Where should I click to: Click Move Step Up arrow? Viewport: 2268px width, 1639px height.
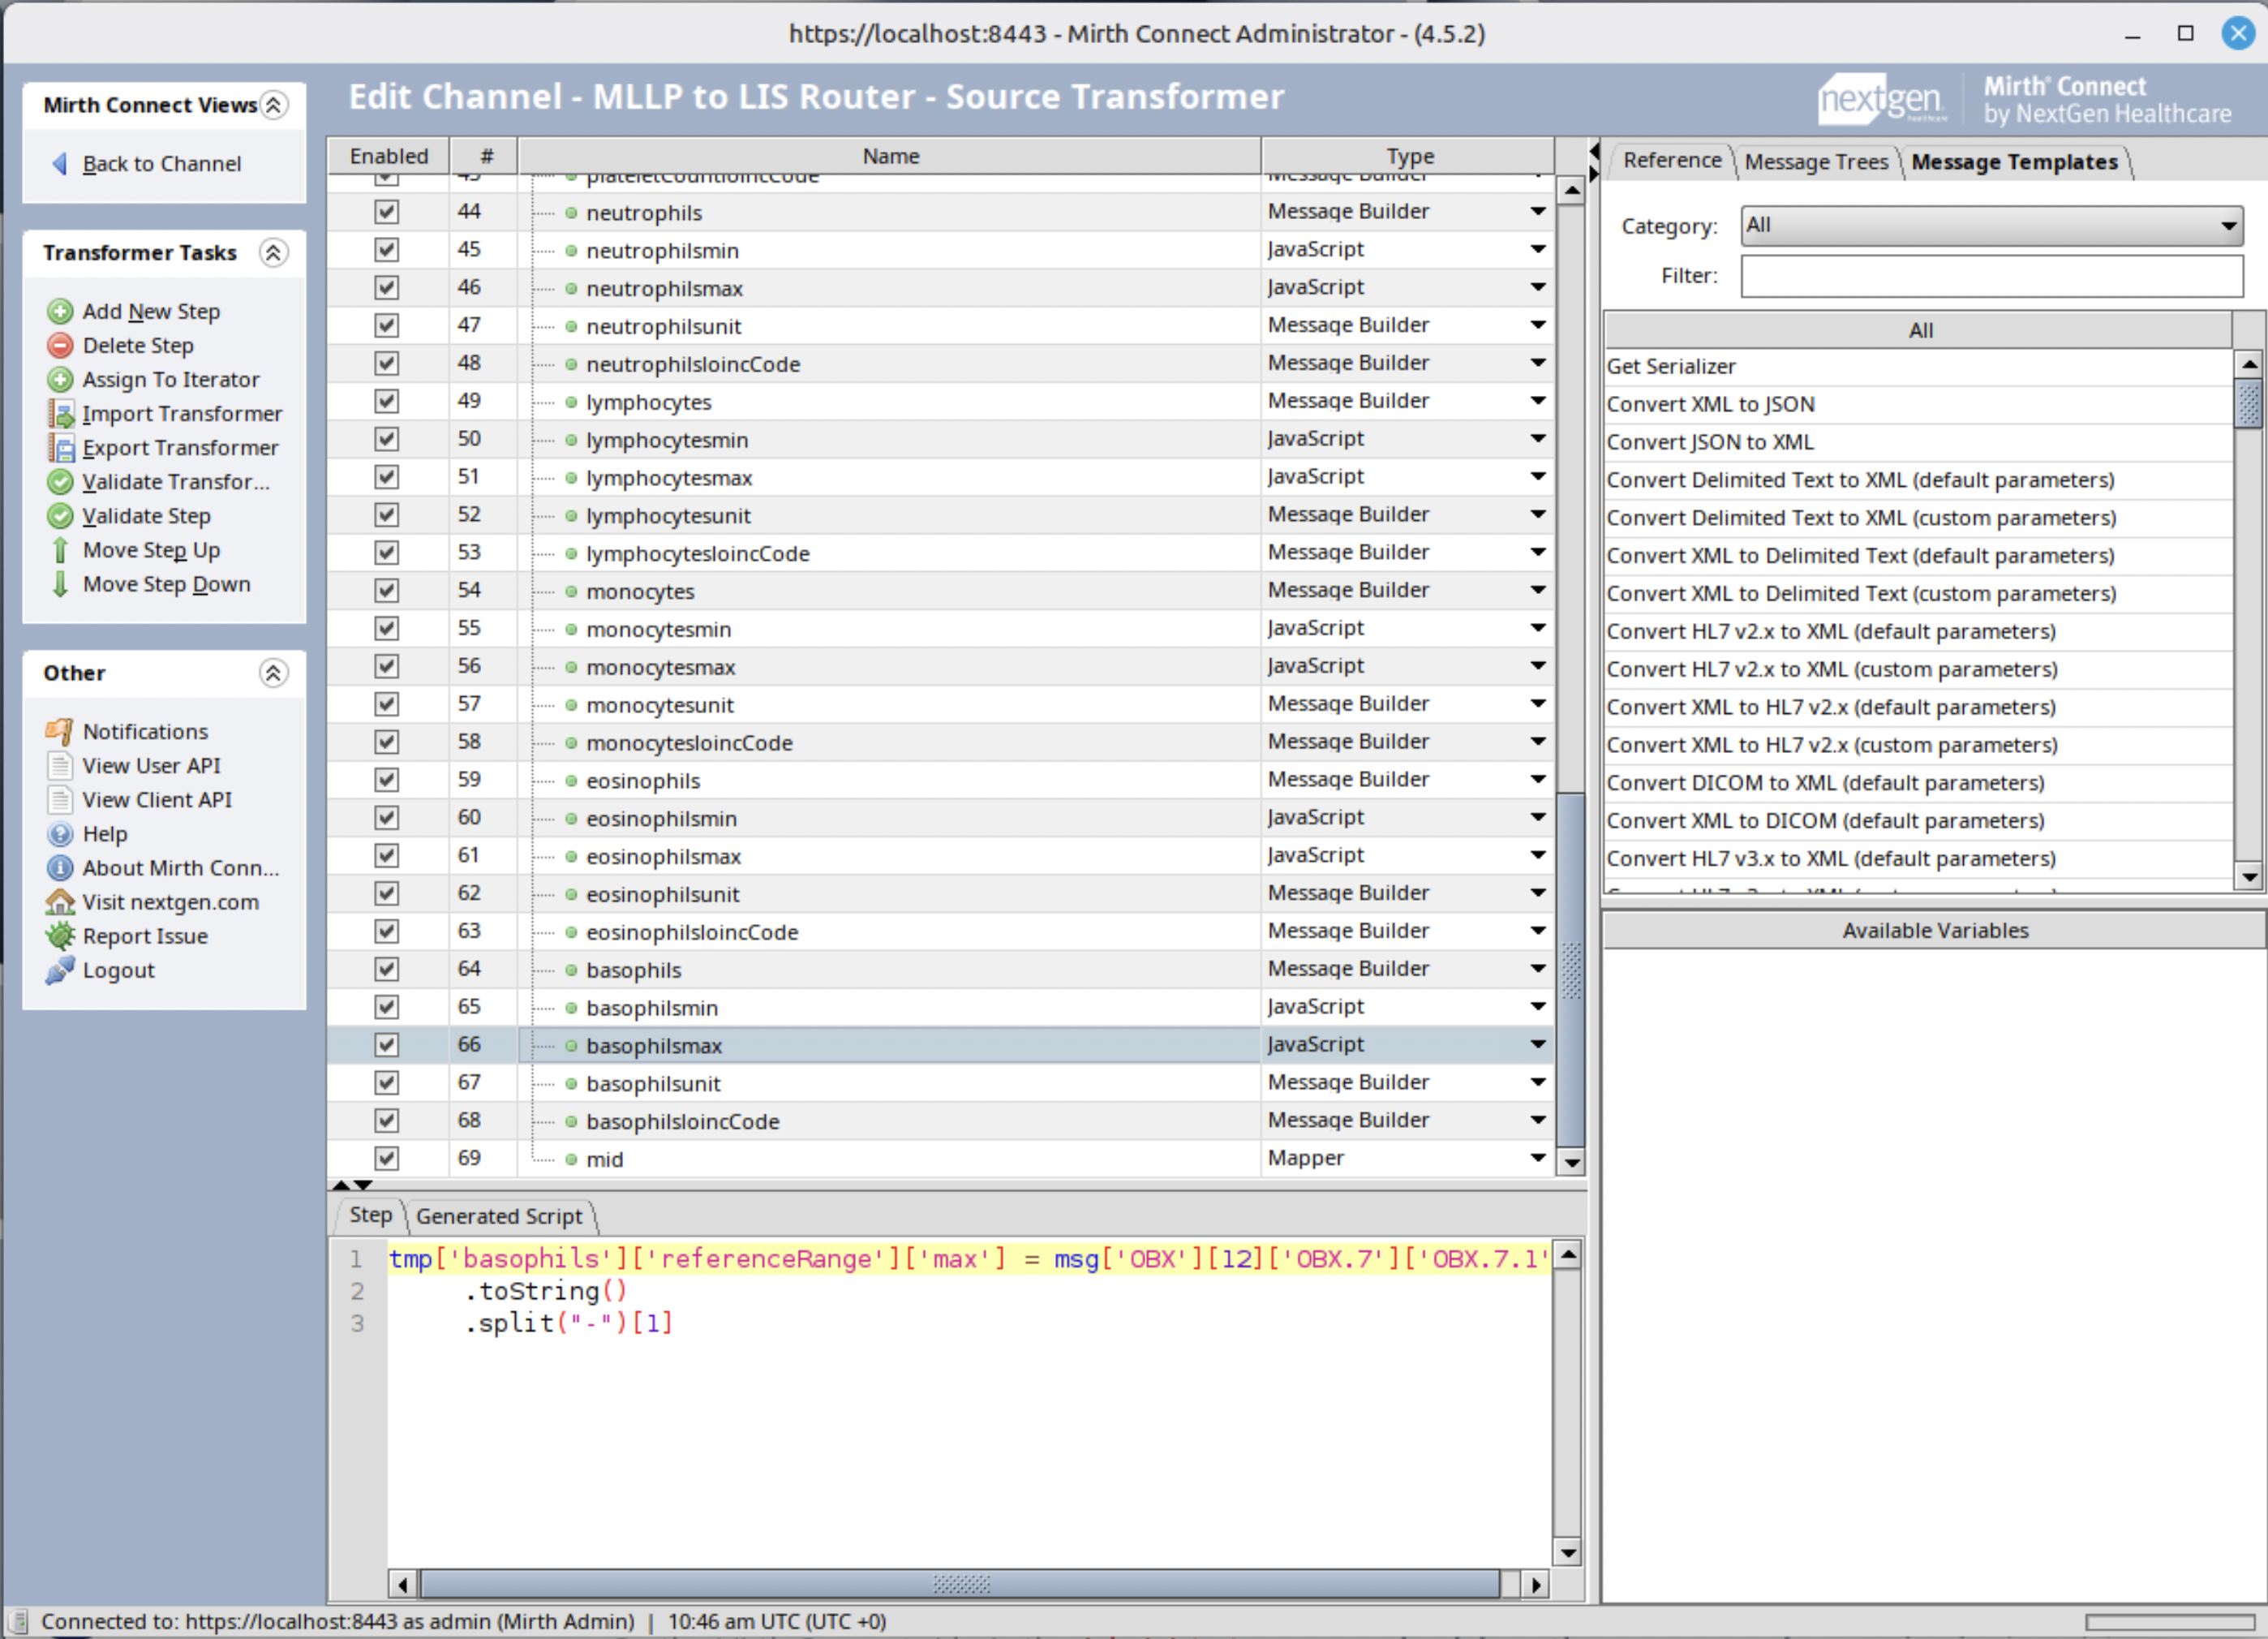click(60, 550)
